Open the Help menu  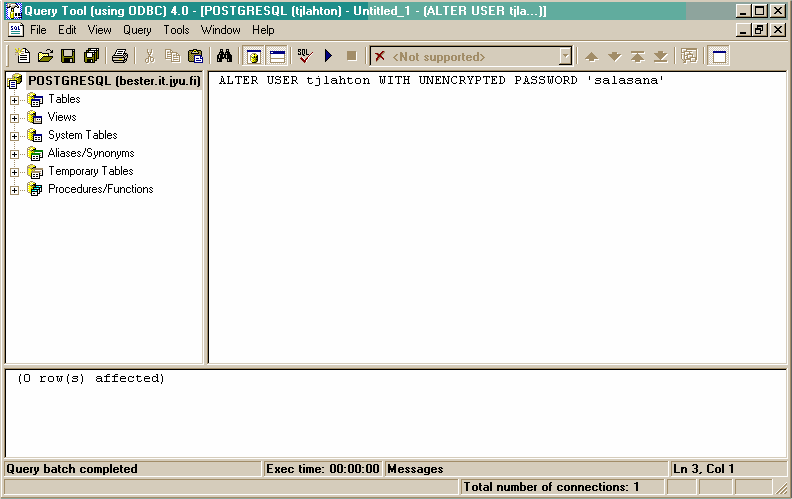[263, 30]
